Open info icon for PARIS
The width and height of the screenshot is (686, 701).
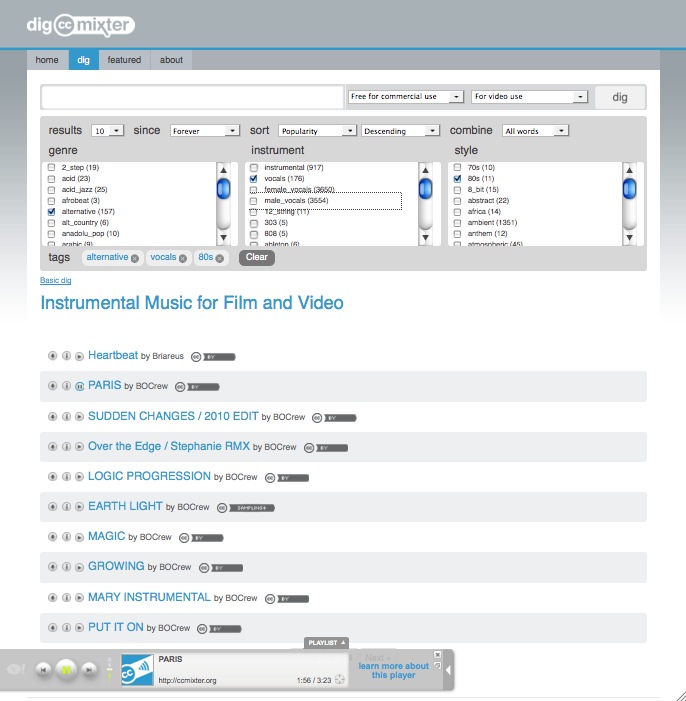pos(66,386)
